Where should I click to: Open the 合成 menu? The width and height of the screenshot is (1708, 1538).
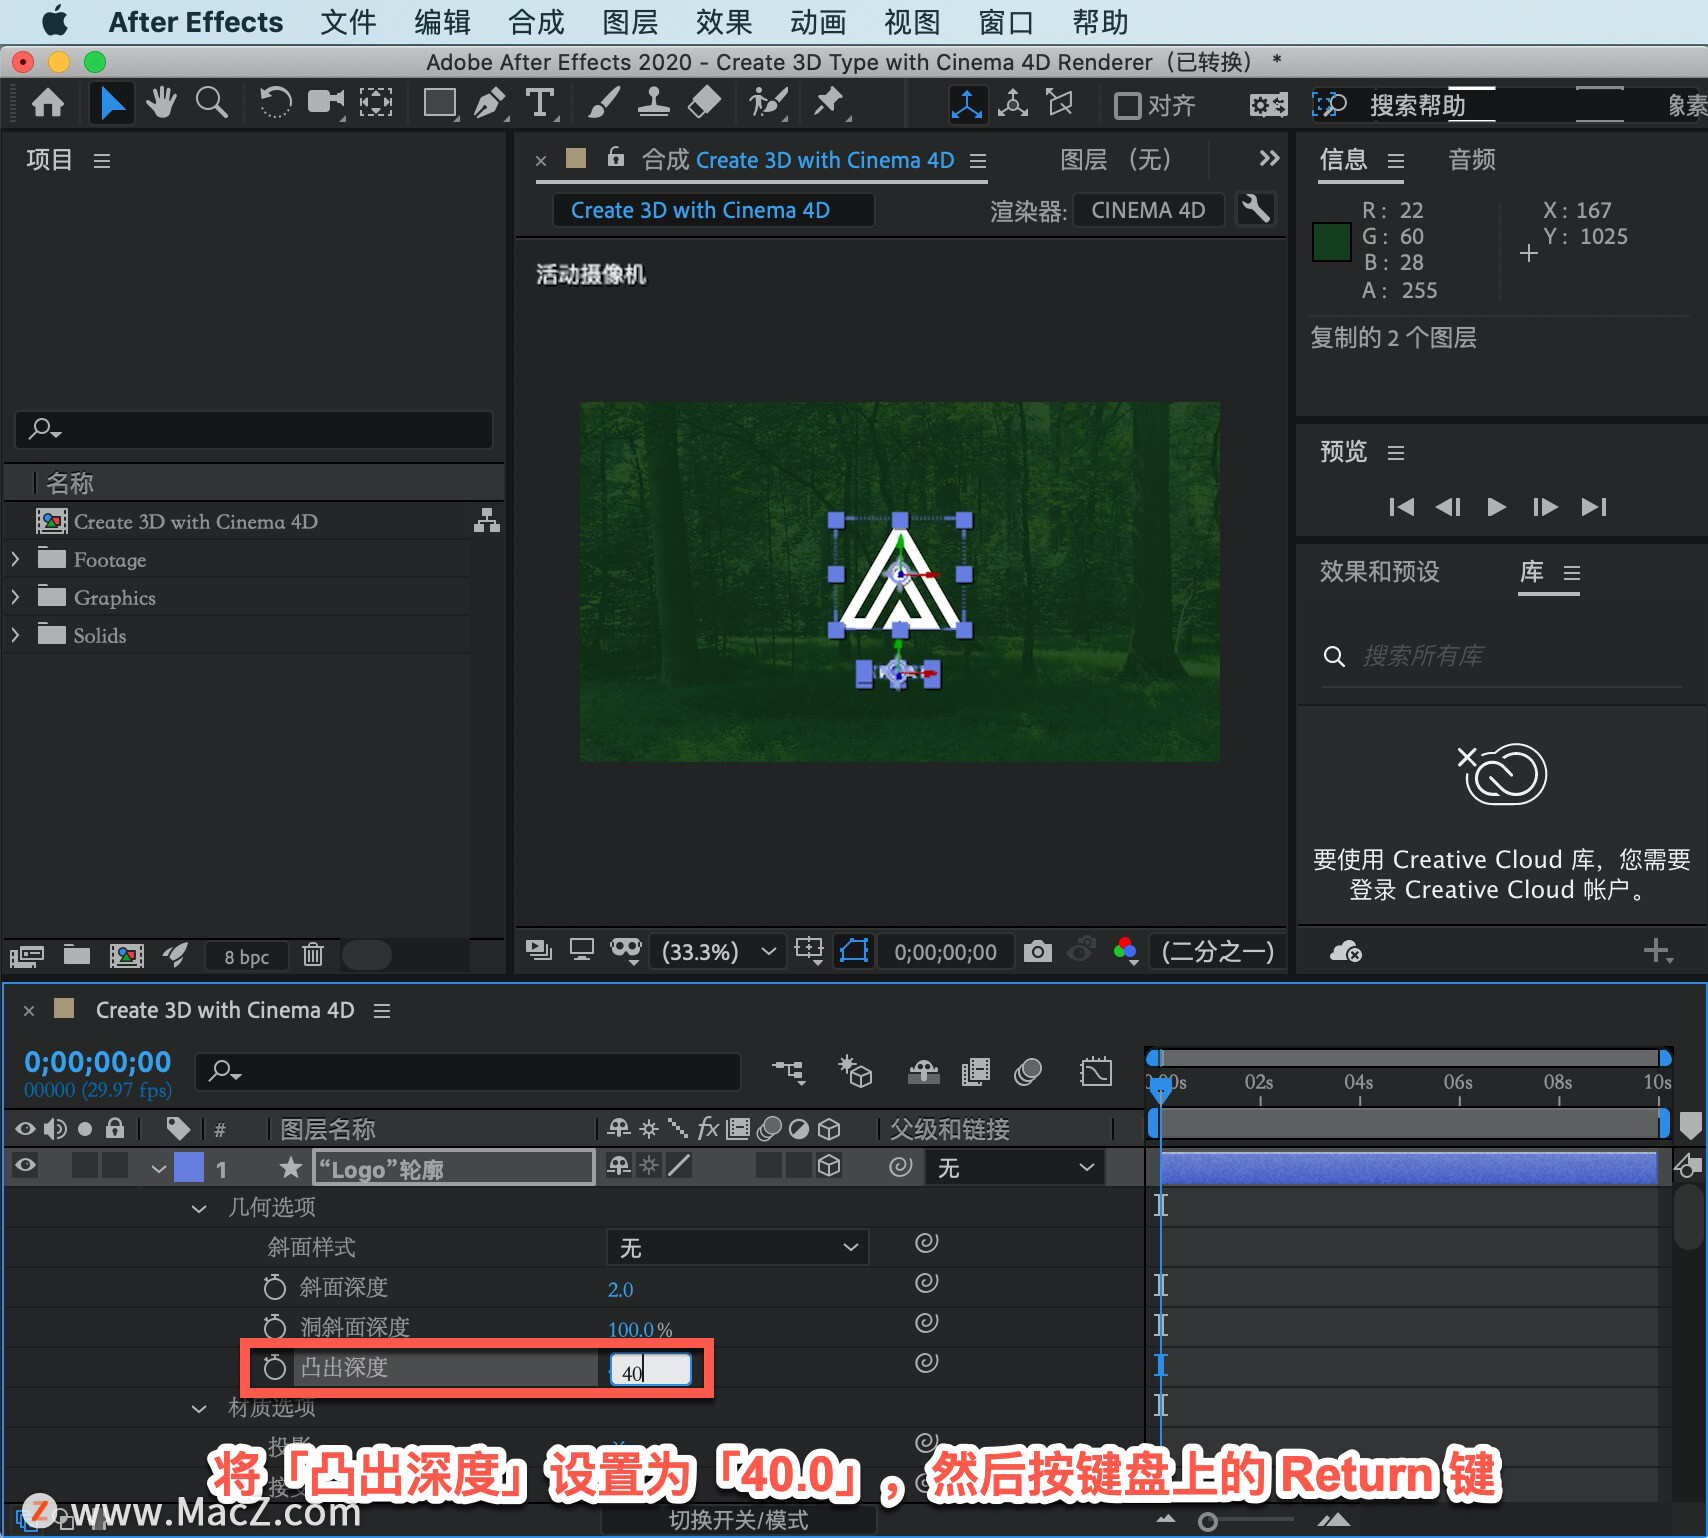point(536,22)
